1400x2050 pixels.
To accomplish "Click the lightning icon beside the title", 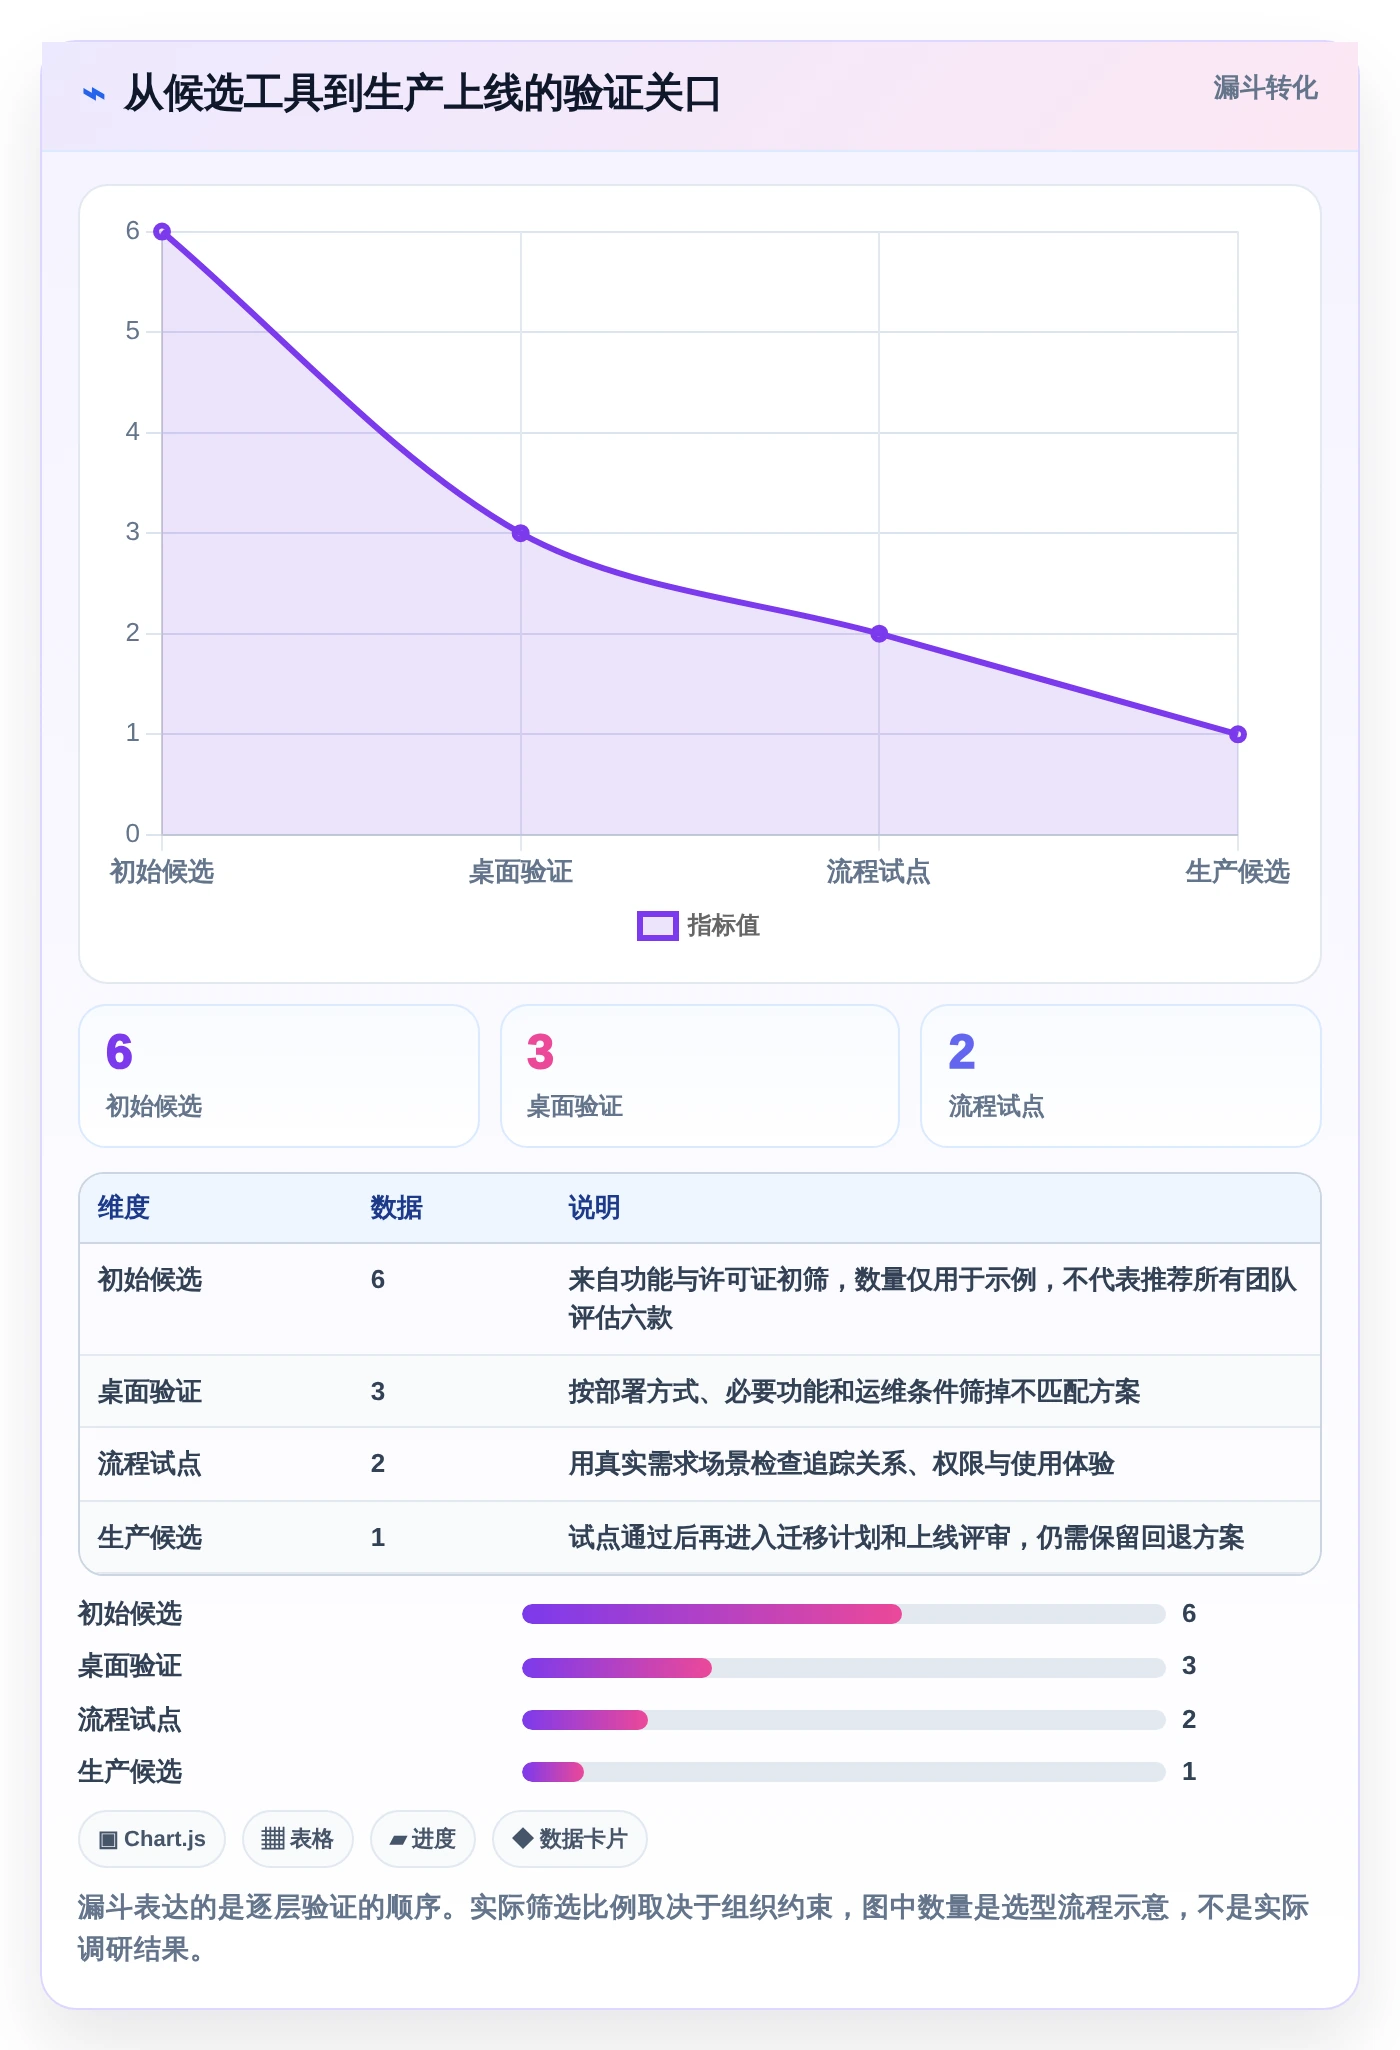I will tap(94, 95).
